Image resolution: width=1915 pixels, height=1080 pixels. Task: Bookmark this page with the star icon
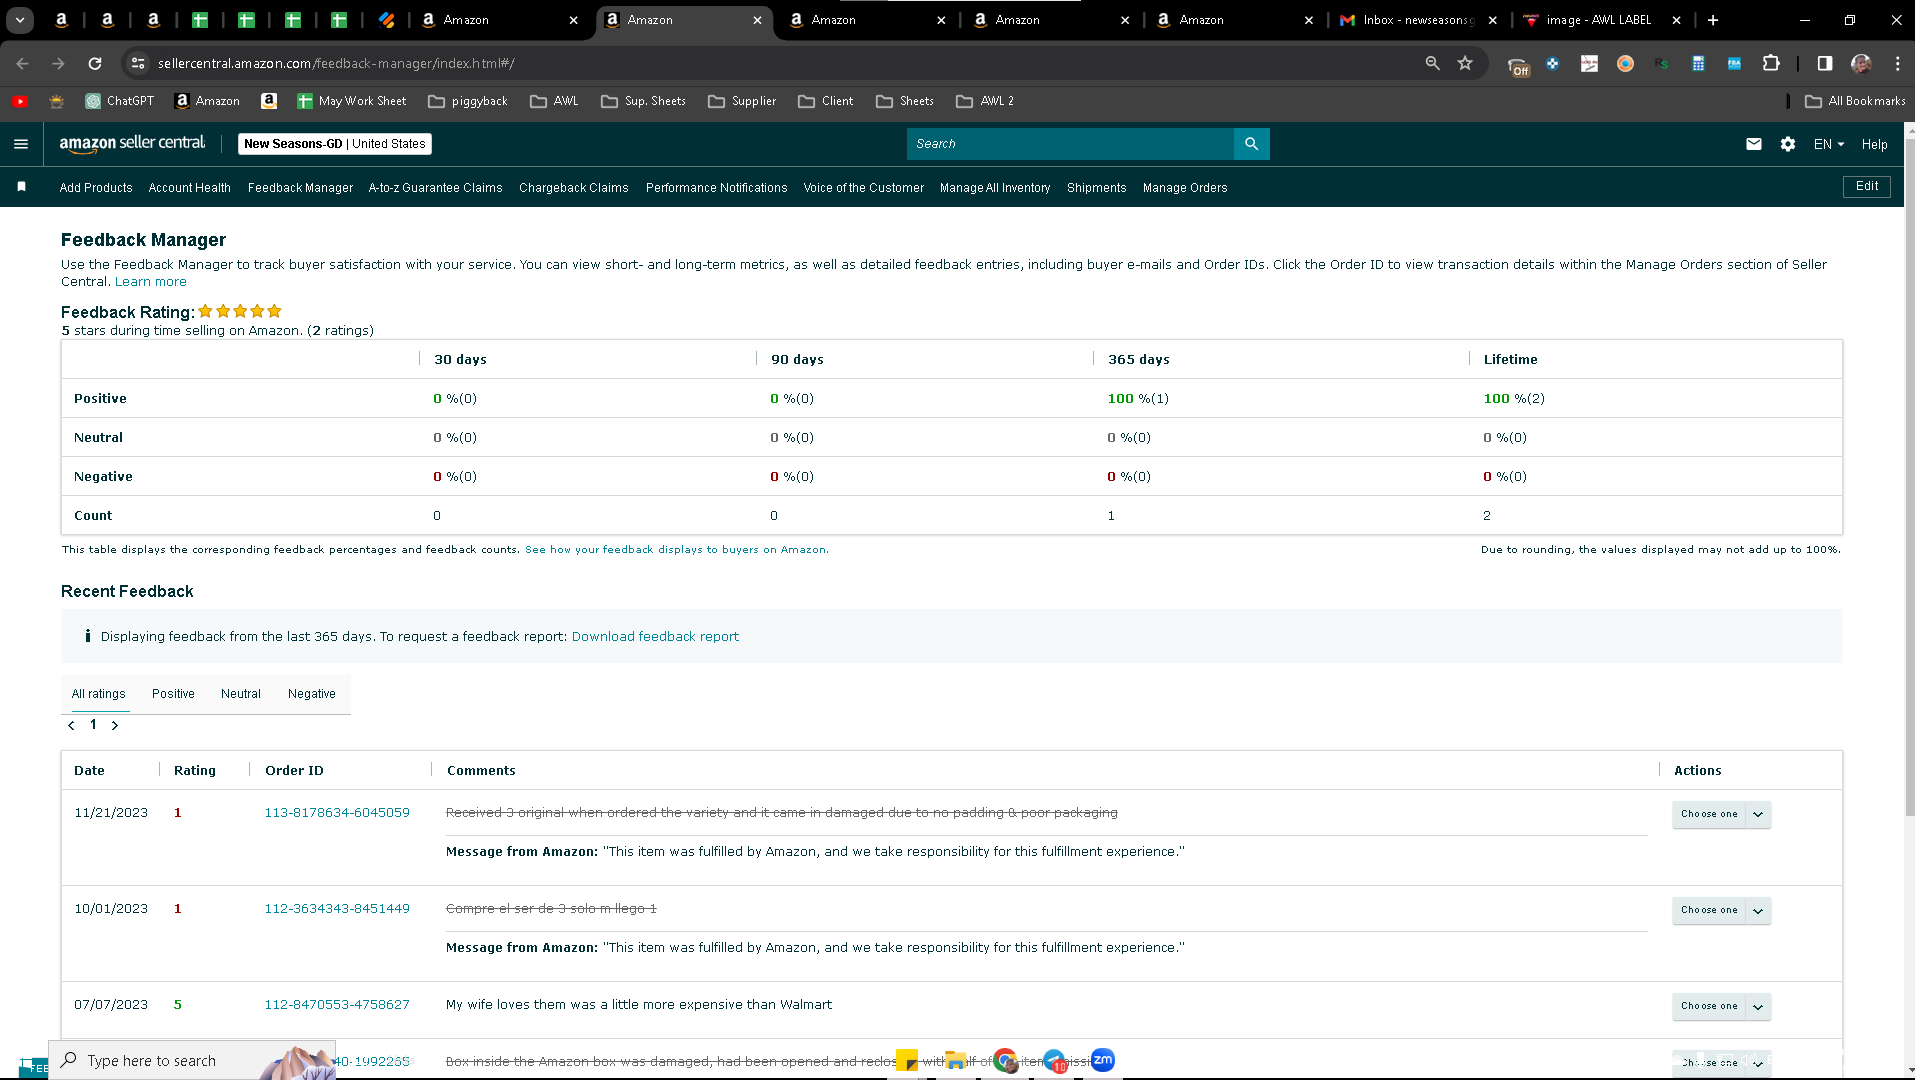tap(1465, 63)
